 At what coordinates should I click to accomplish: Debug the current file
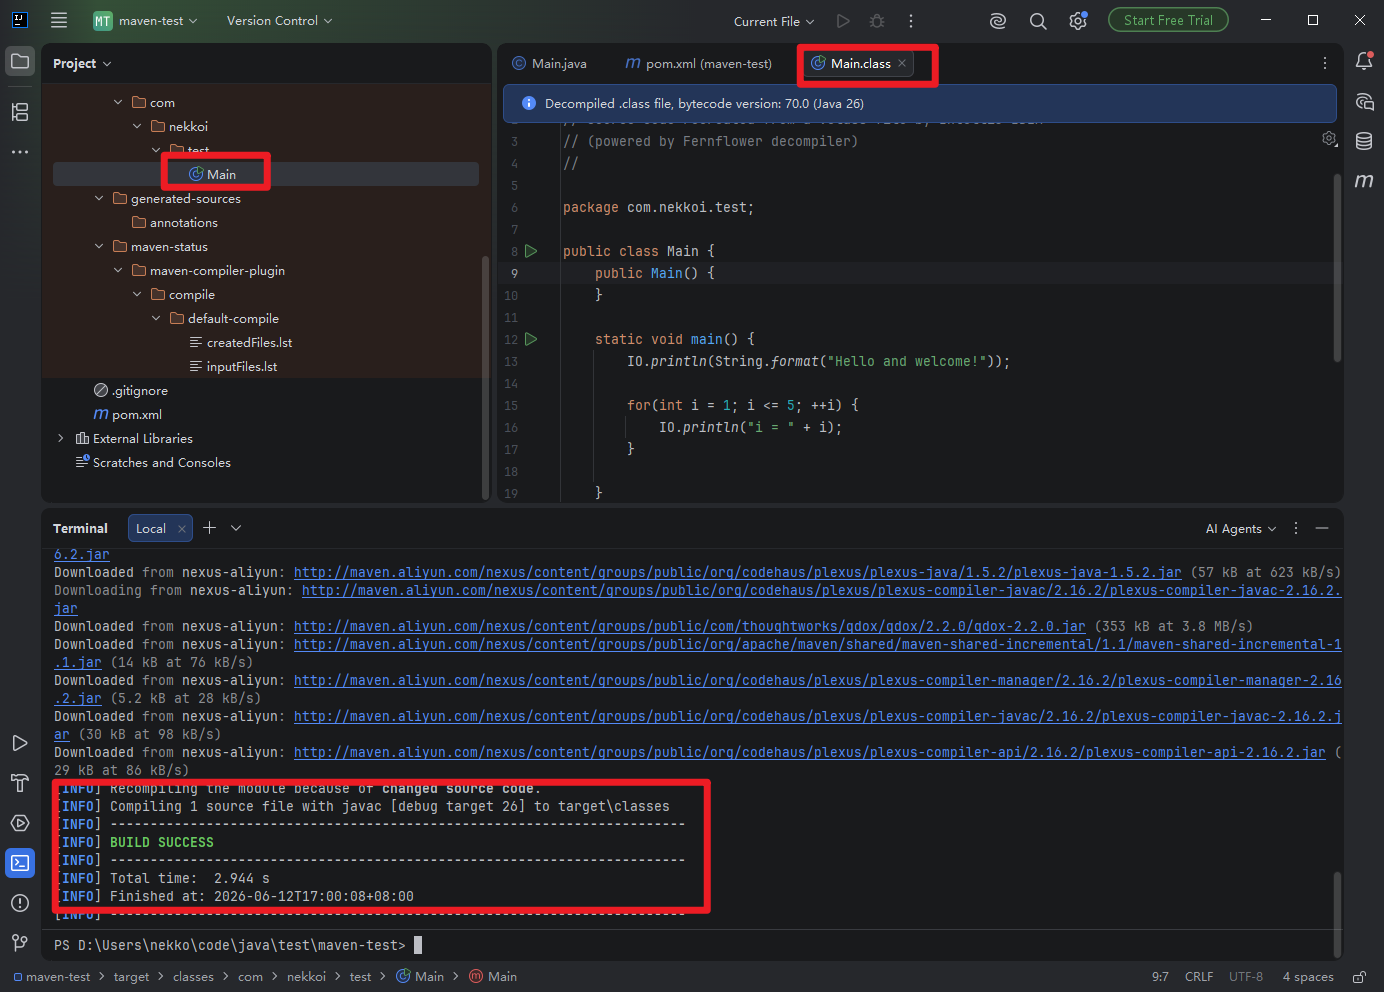(x=877, y=21)
